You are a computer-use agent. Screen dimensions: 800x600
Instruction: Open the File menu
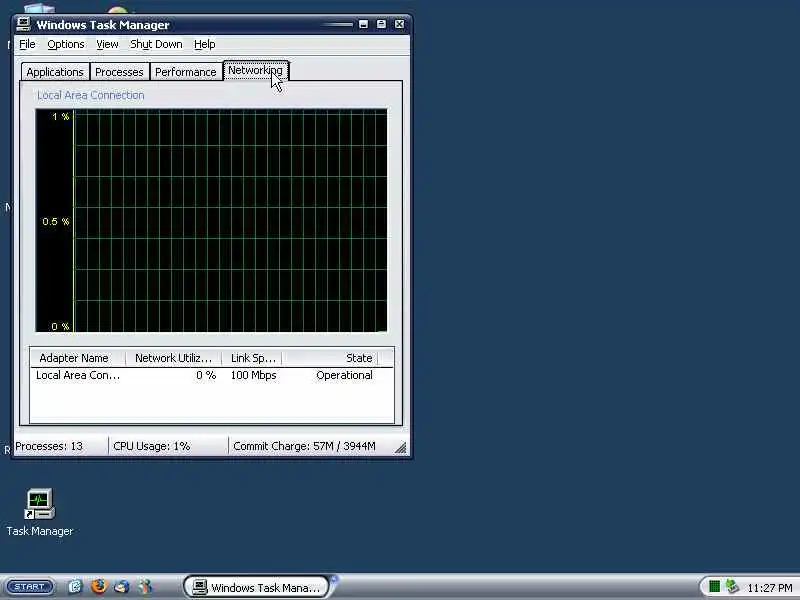[27, 44]
